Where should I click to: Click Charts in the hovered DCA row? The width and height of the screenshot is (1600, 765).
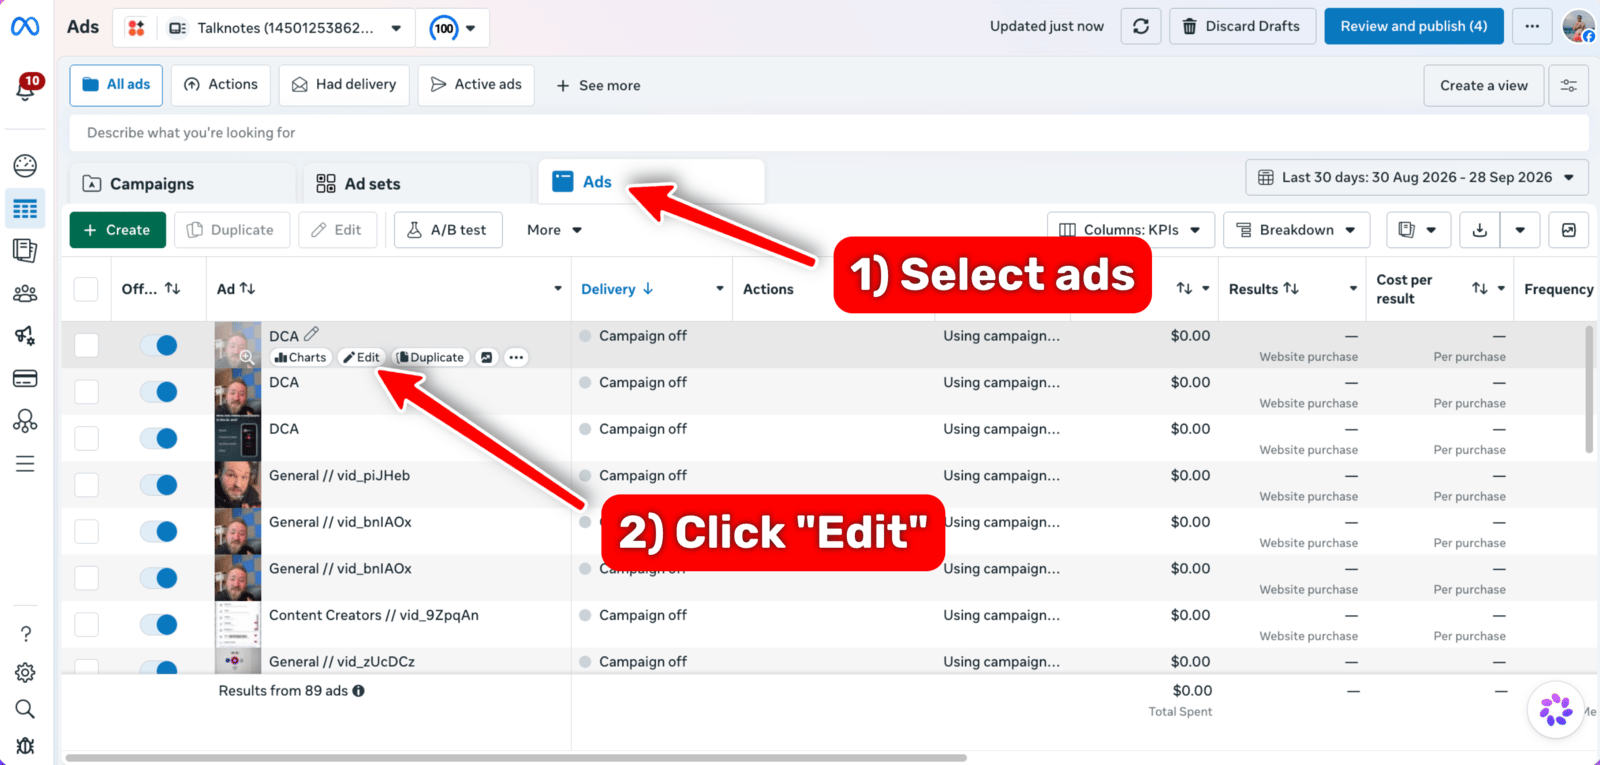click(301, 357)
